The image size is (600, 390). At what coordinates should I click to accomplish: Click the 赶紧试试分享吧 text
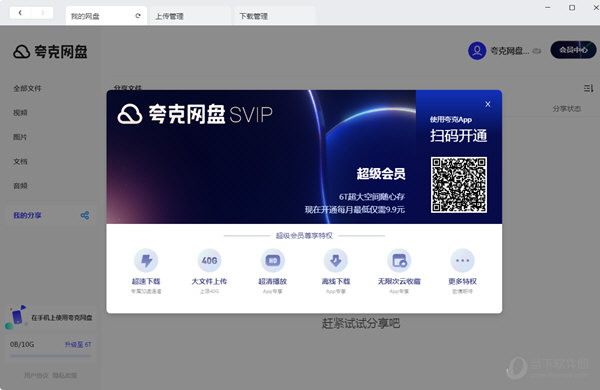click(x=360, y=323)
